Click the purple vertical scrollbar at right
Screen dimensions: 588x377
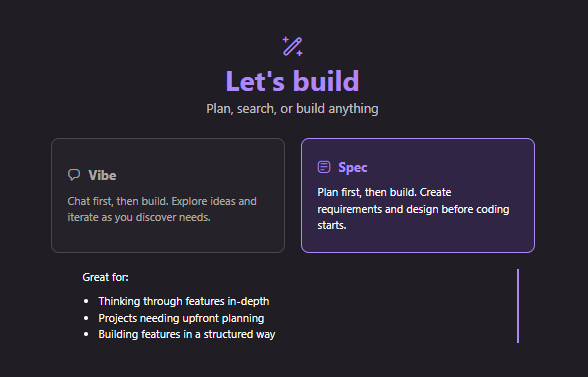(x=518, y=306)
